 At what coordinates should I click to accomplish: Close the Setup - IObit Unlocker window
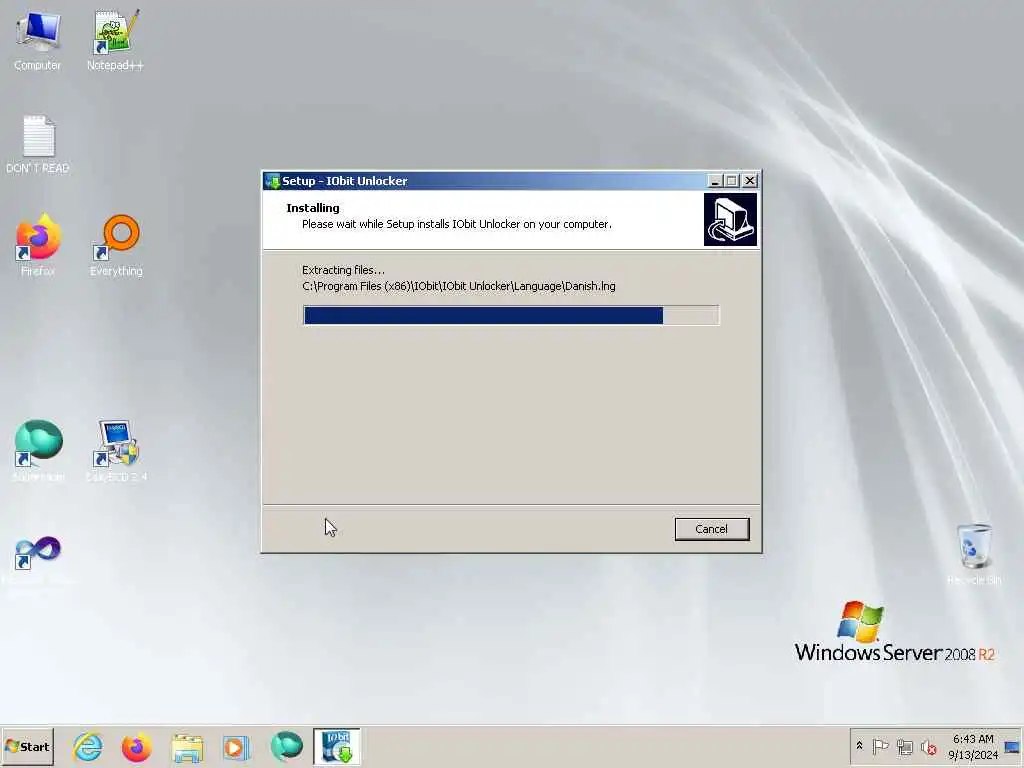[750, 181]
